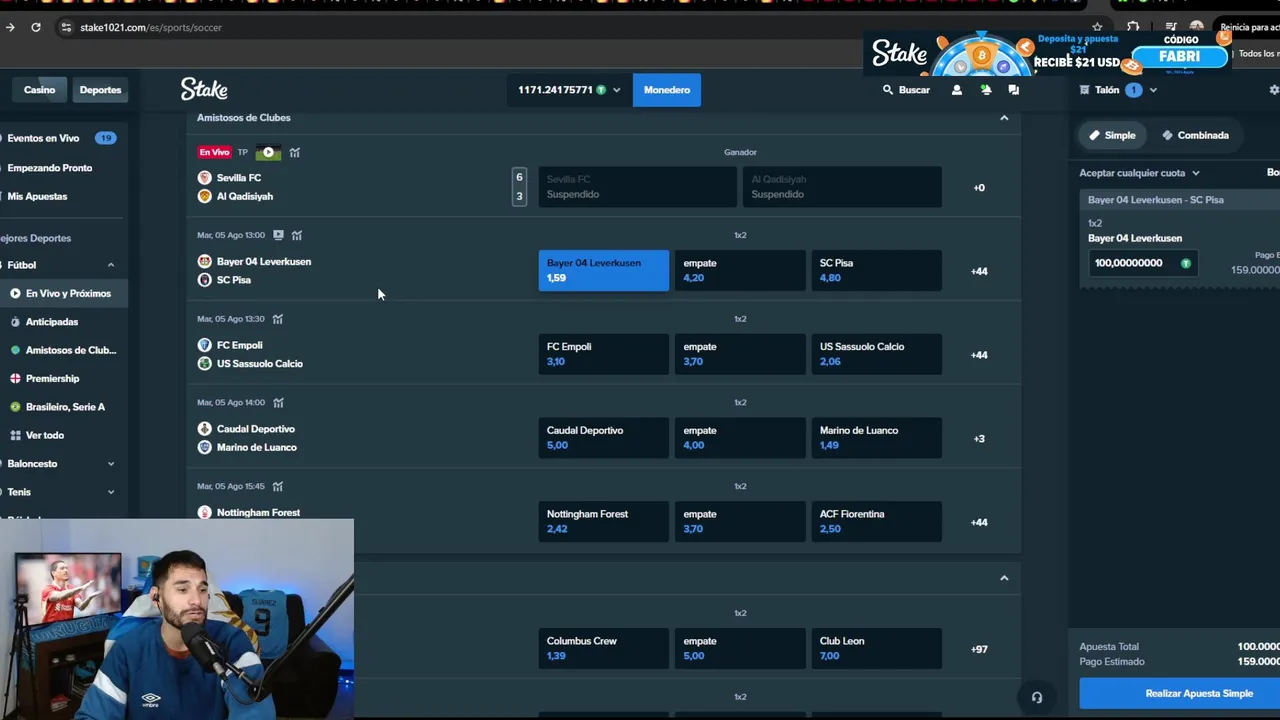This screenshot has width=1280, height=720.
Task: Switch to the Deportes tab
Action: (x=100, y=90)
